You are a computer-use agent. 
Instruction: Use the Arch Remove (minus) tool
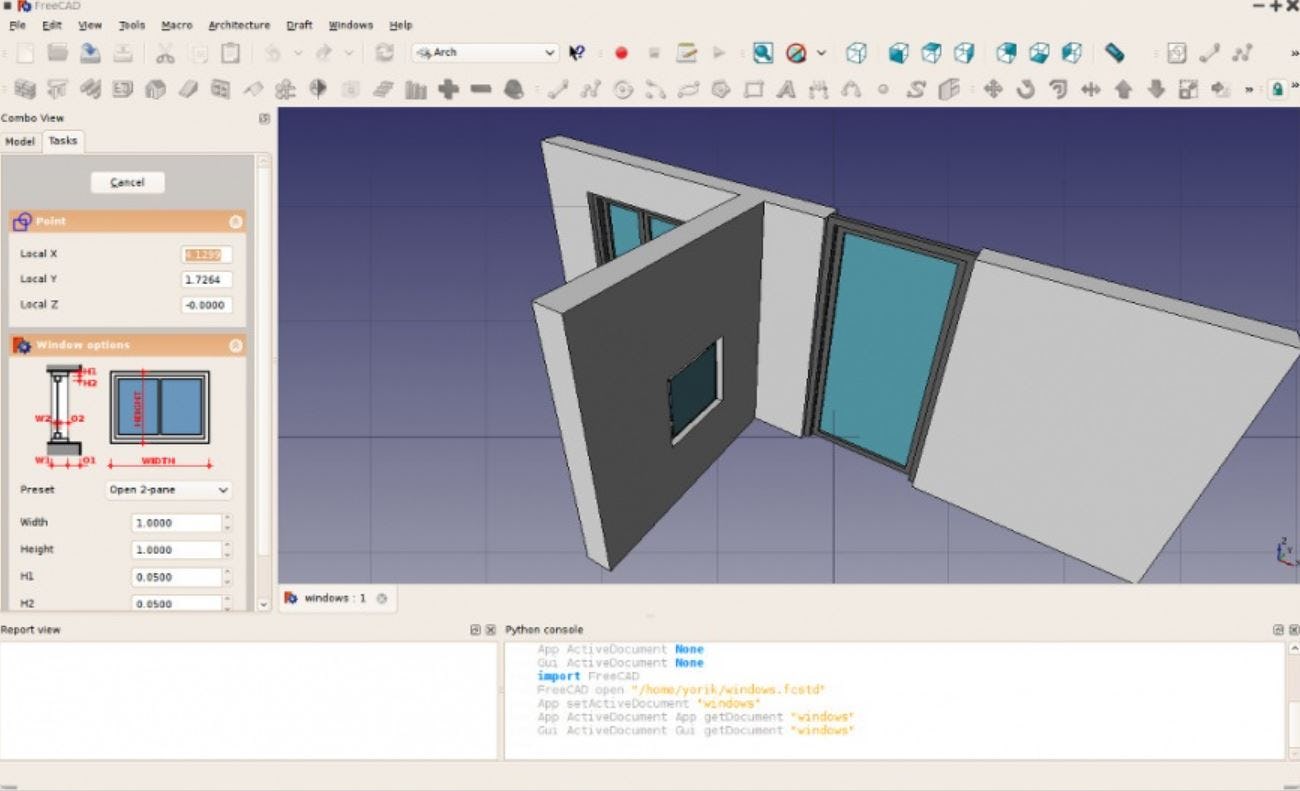[x=481, y=88]
